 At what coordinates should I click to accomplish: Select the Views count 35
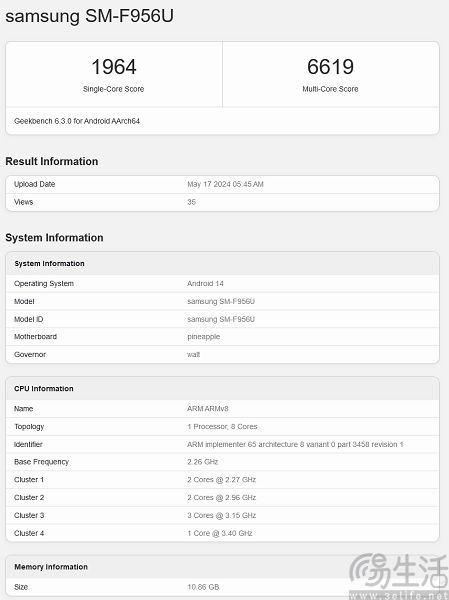(x=191, y=202)
